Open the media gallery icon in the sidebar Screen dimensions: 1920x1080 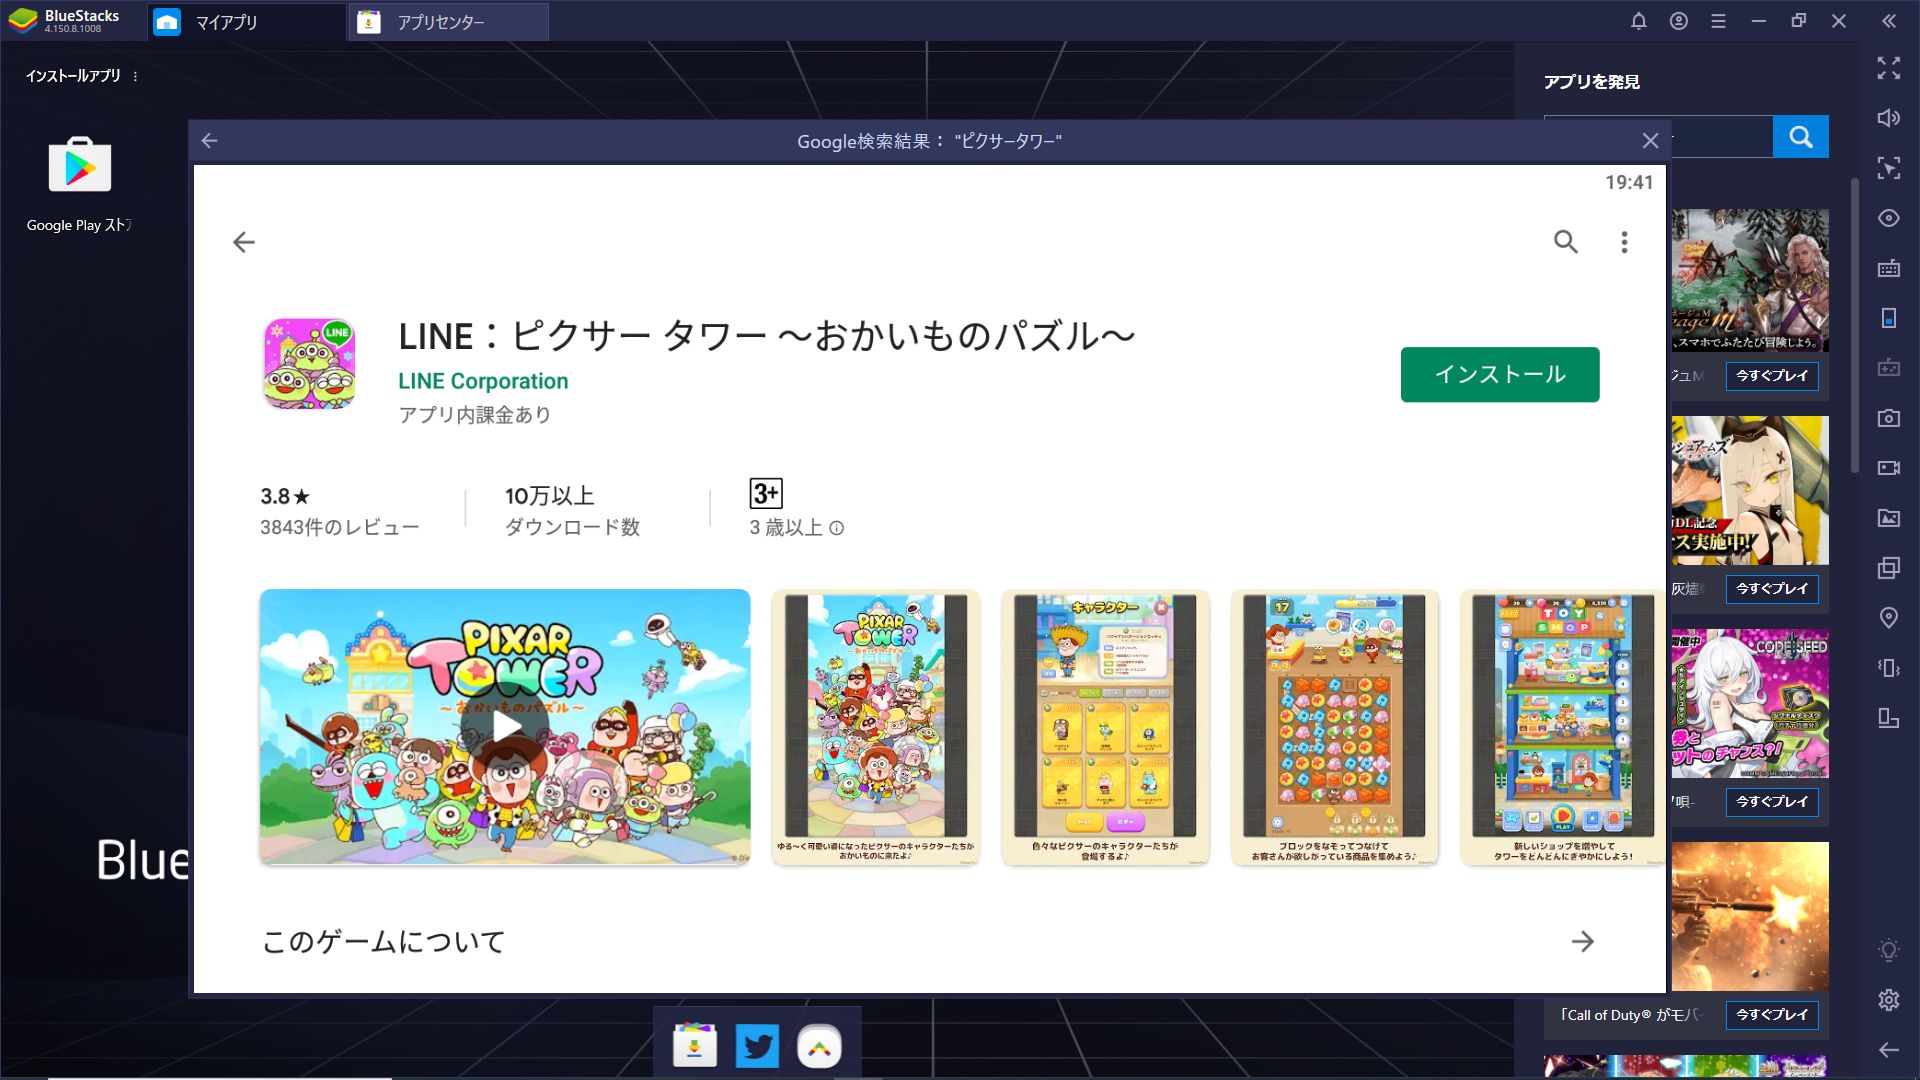click(1888, 518)
